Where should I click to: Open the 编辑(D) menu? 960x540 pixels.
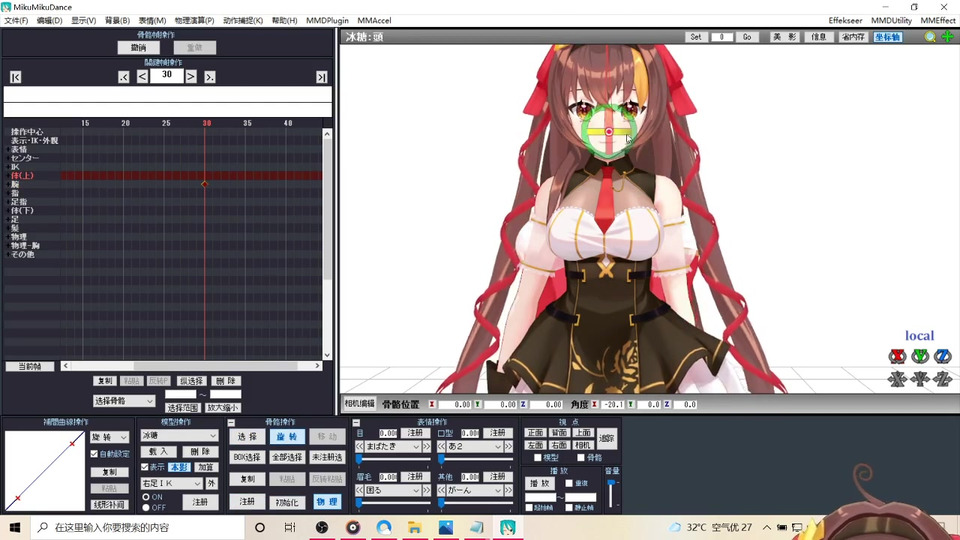click(x=49, y=20)
